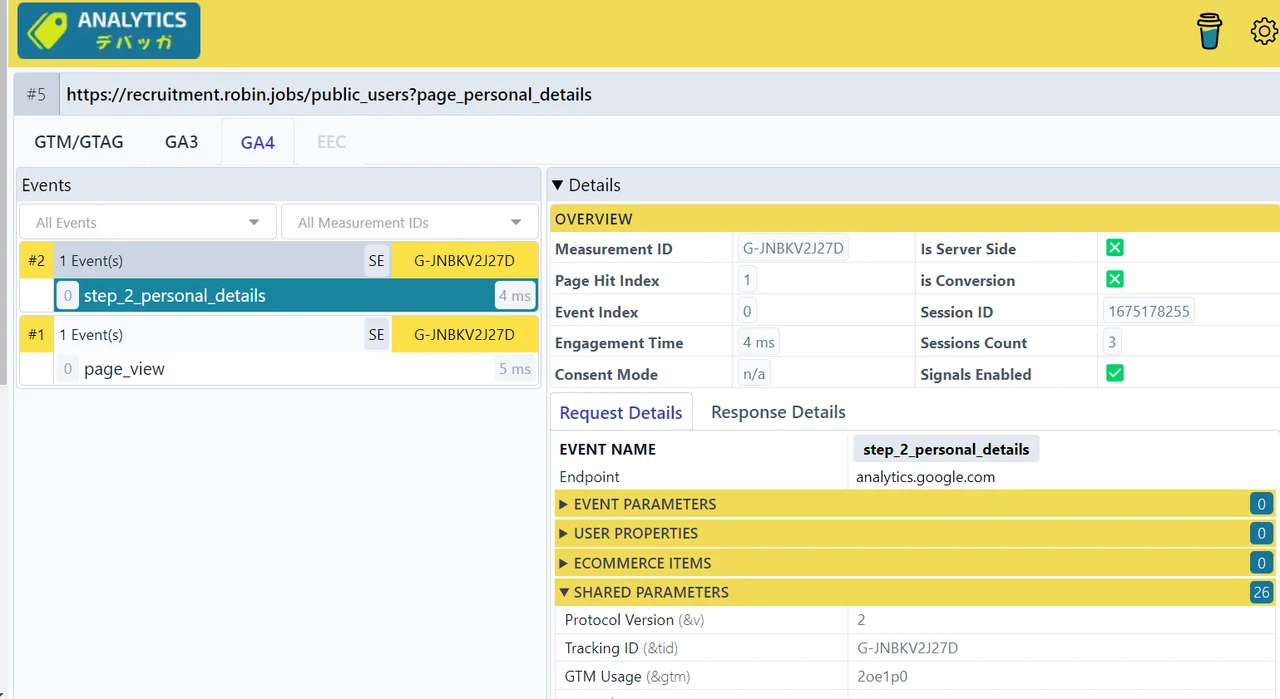Select the GA4 tab
The height and width of the screenshot is (699, 1280).
point(257,142)
